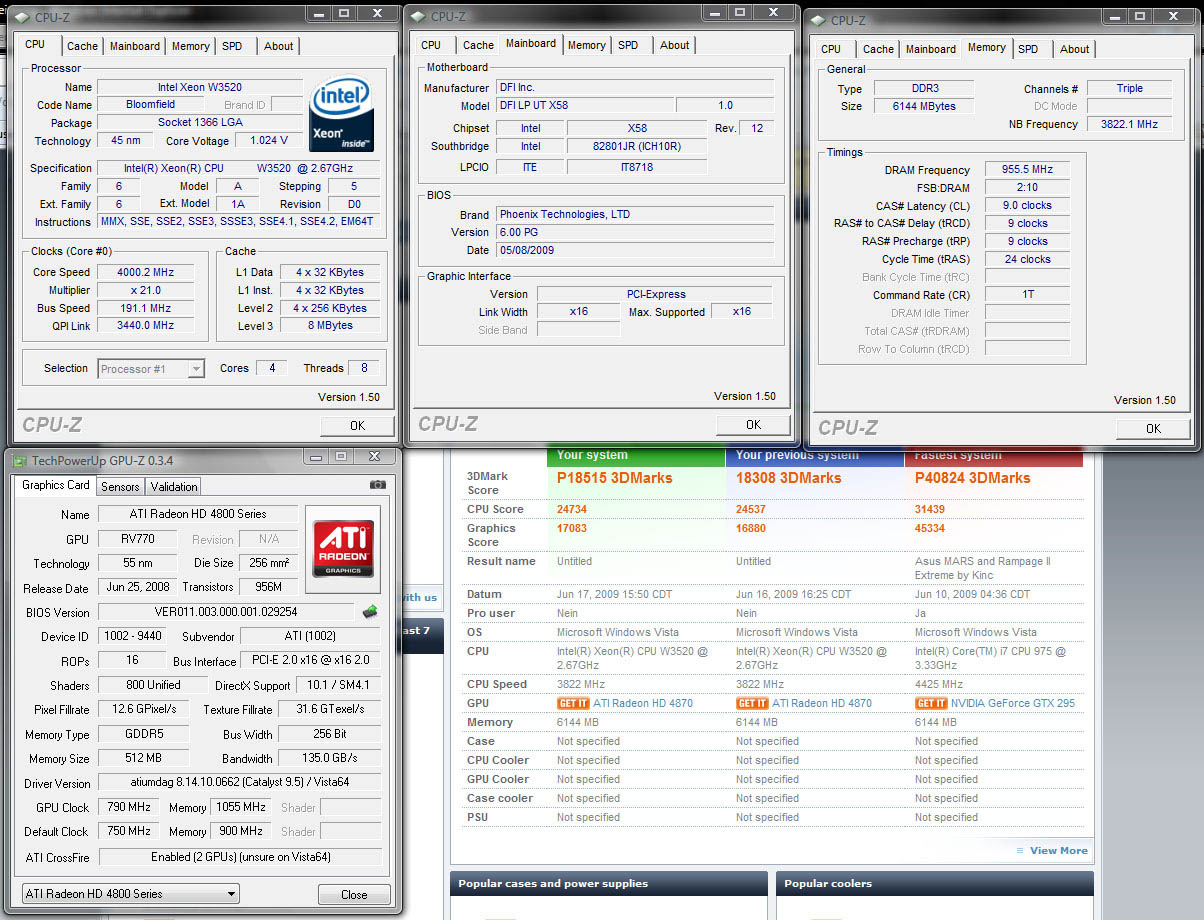Click the Code Name Bloomfield field
This screenshot has height=920, width=1204.
[151, 104]
